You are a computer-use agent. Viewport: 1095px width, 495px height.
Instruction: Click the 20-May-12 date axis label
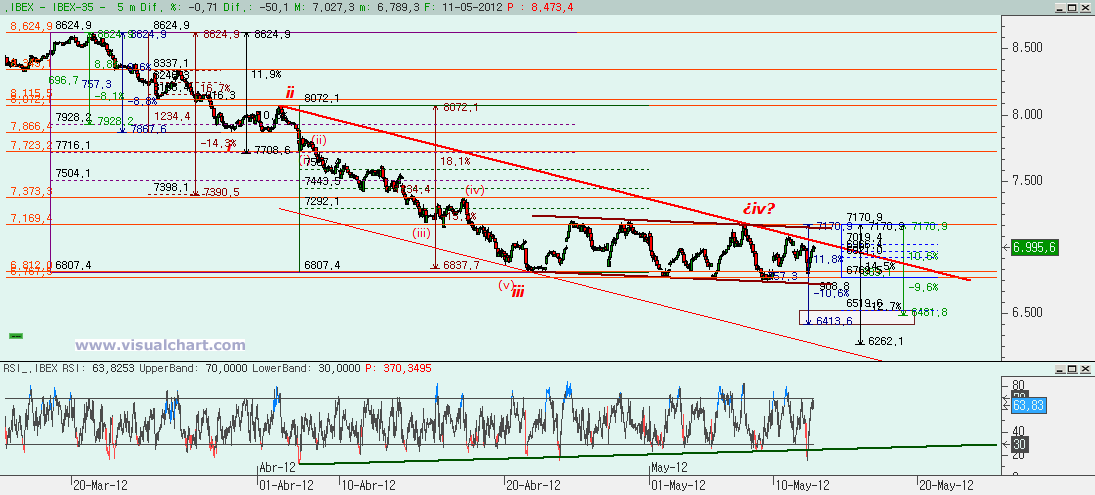946,484
